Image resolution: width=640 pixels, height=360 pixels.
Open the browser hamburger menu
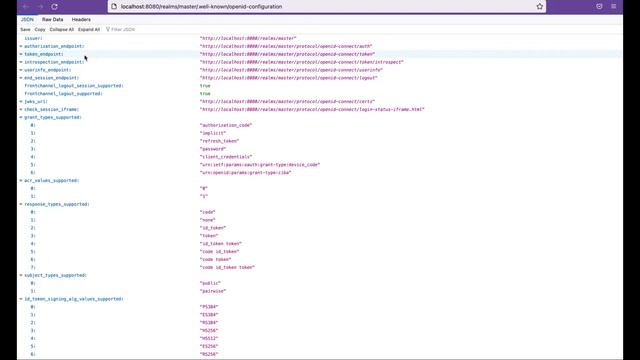click(613, 7)
